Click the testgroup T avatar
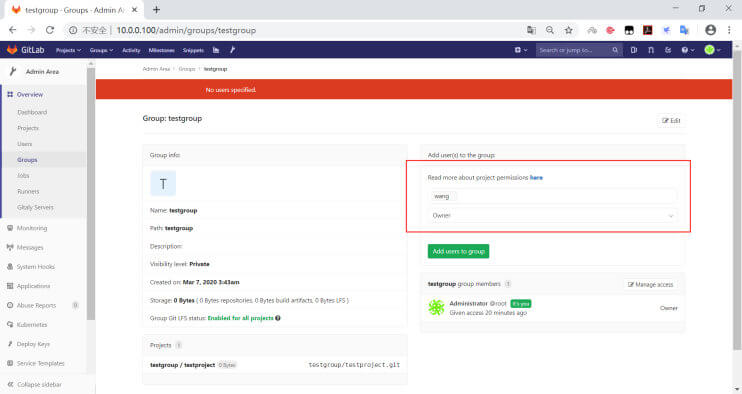742x394 pixels. point(163,184)
